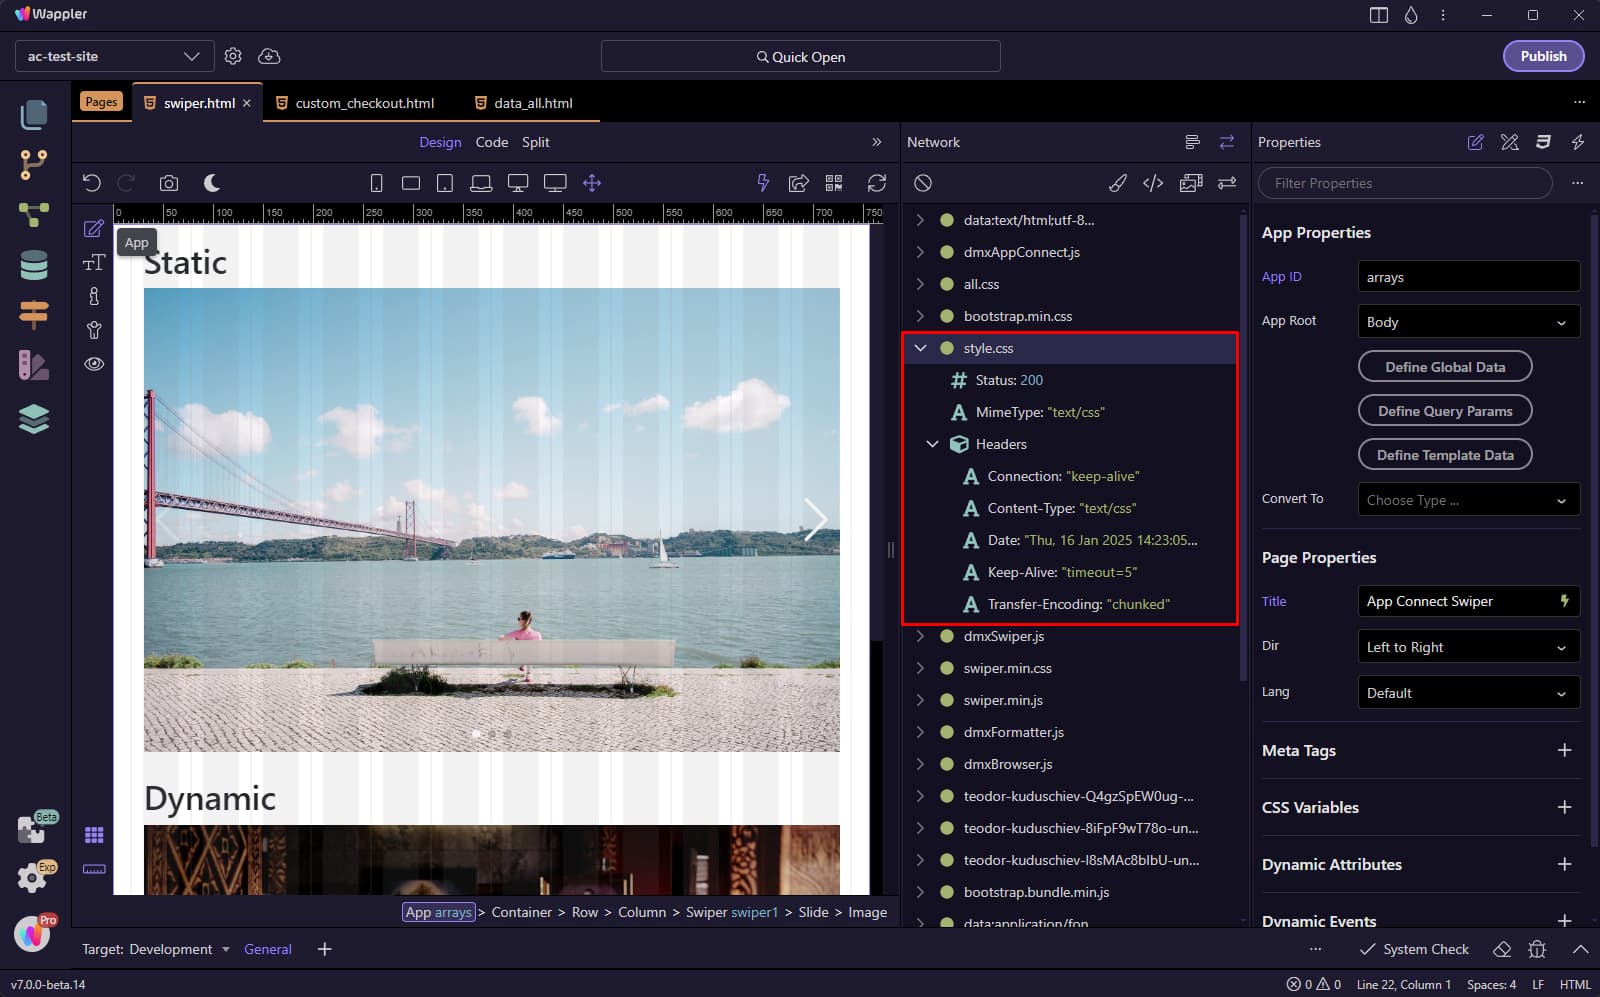Image resolution: width=1600 pixels, height=997 pixels.
Task: Expand the dmxAppConnect.js entry
Action: click(x=921, y=252)
